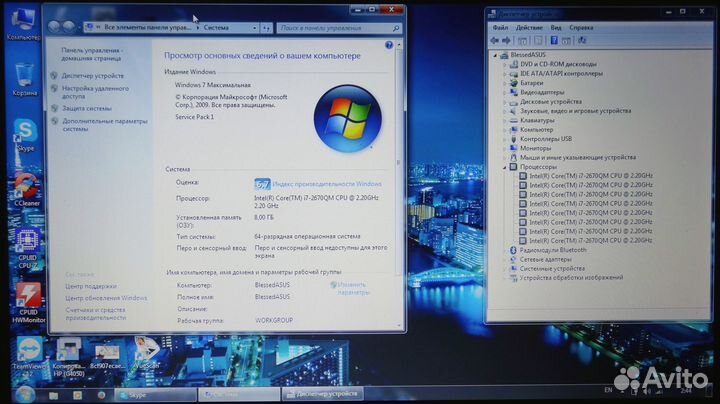Open Защита системы link

87,109
